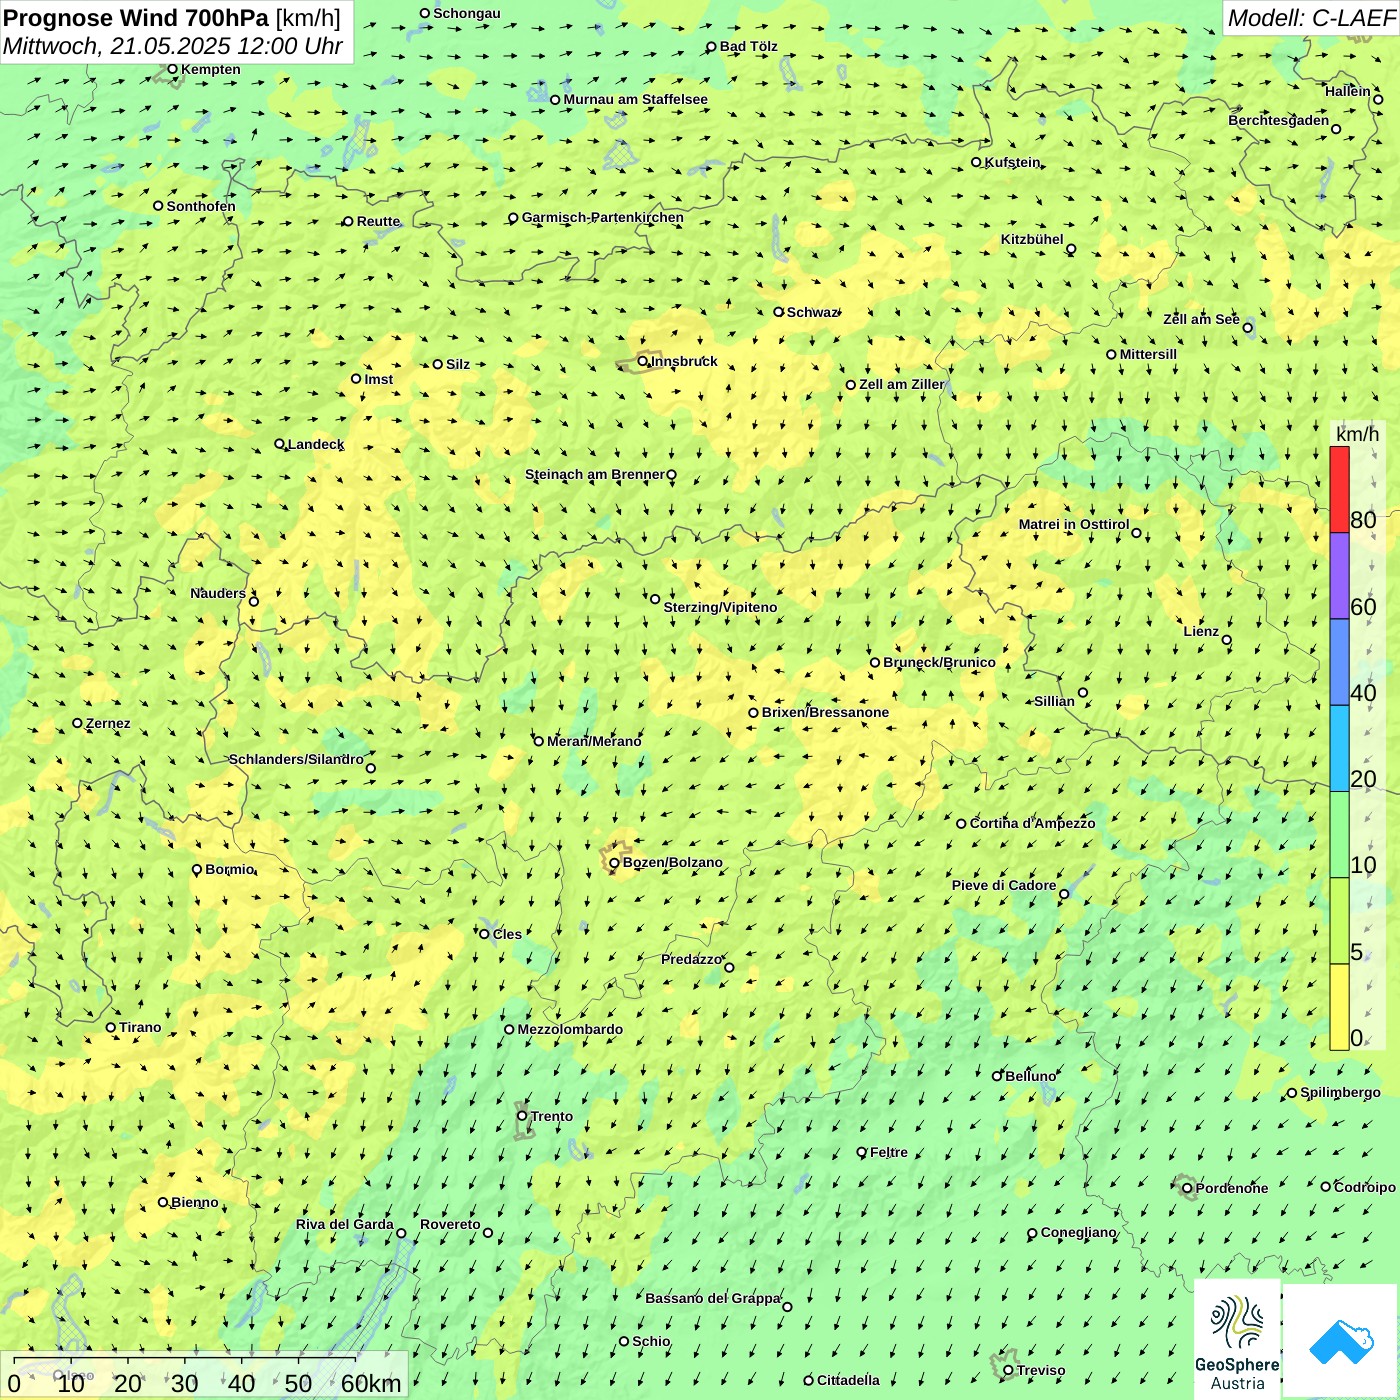
Task: Click the red 80 km/h legend color
Action: (x=1339, y=489)
